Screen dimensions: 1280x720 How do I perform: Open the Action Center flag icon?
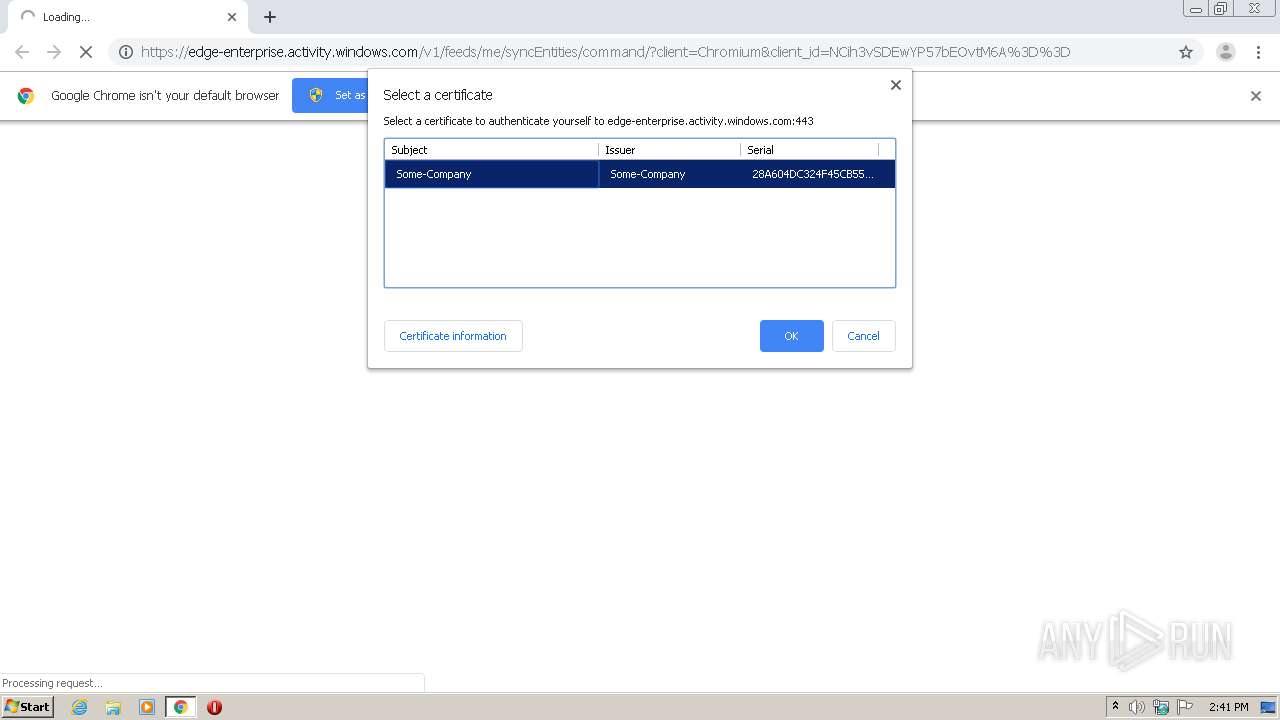coord(1185,707)
